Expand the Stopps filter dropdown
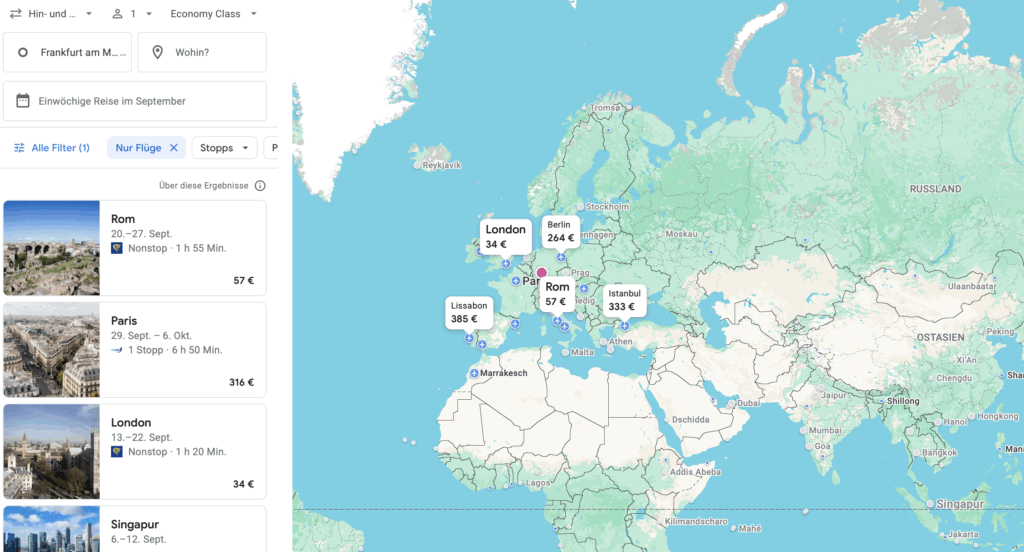 coord(224,148)
